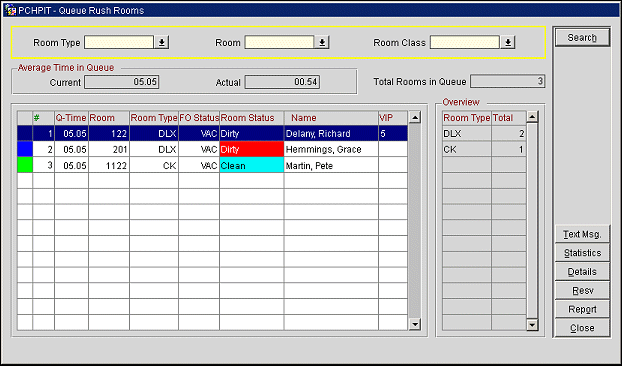Click the red Dirty status for room 201
This screenshot has width=622, height=366.
click(251, 149)
